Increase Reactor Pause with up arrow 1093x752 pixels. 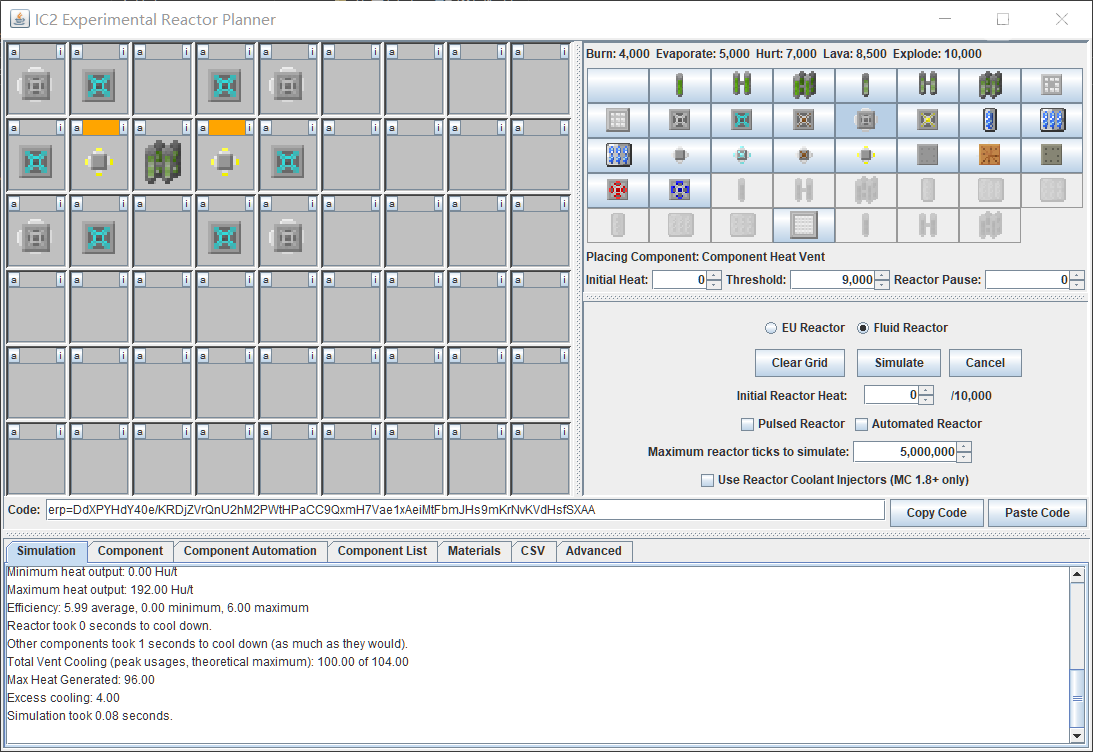(x=1077, y=275)
